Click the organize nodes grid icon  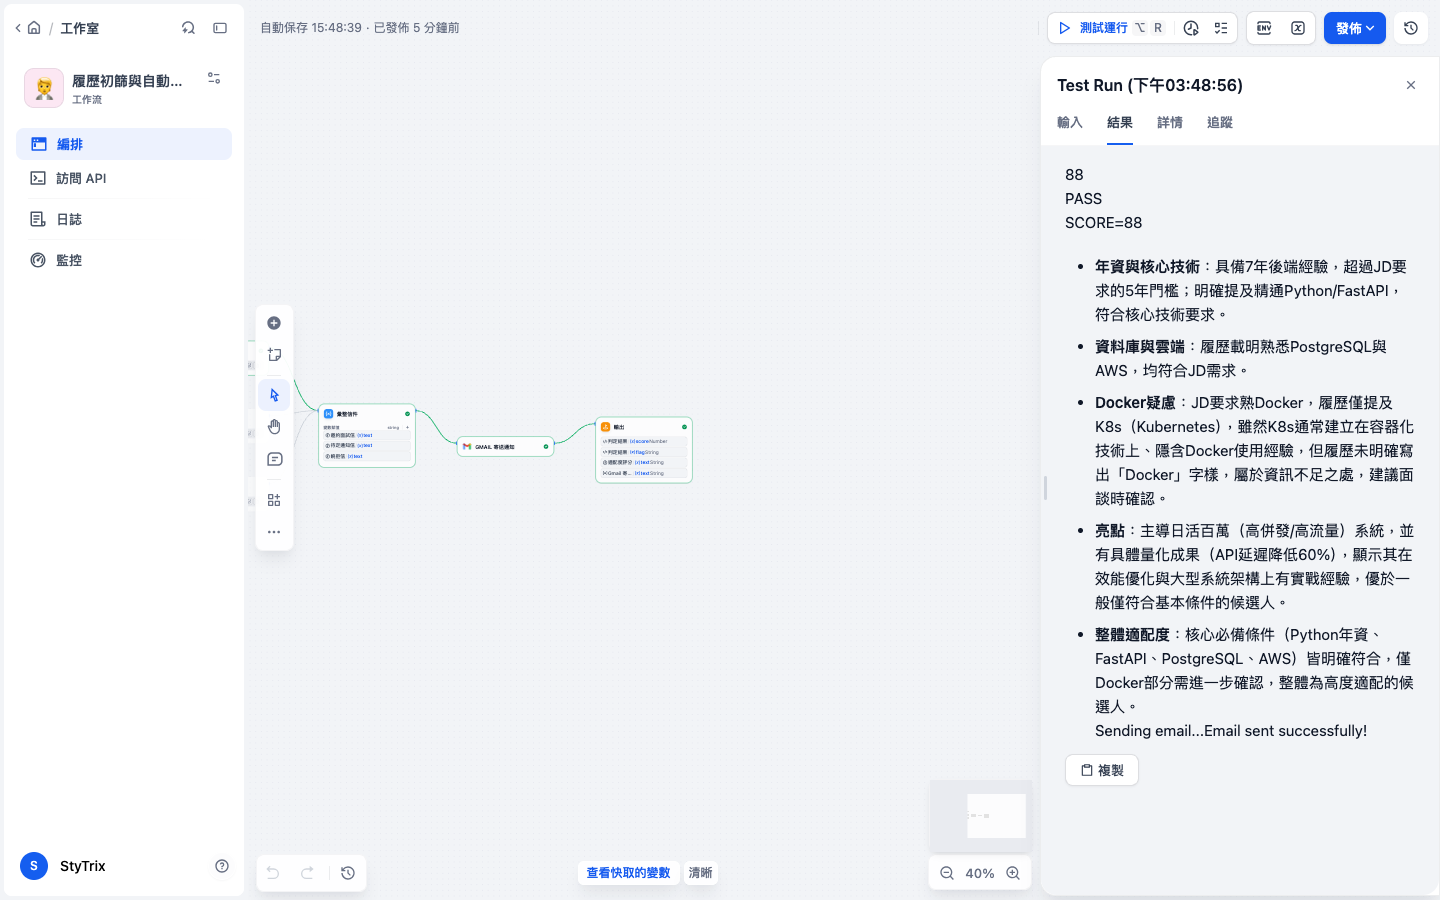274,500
